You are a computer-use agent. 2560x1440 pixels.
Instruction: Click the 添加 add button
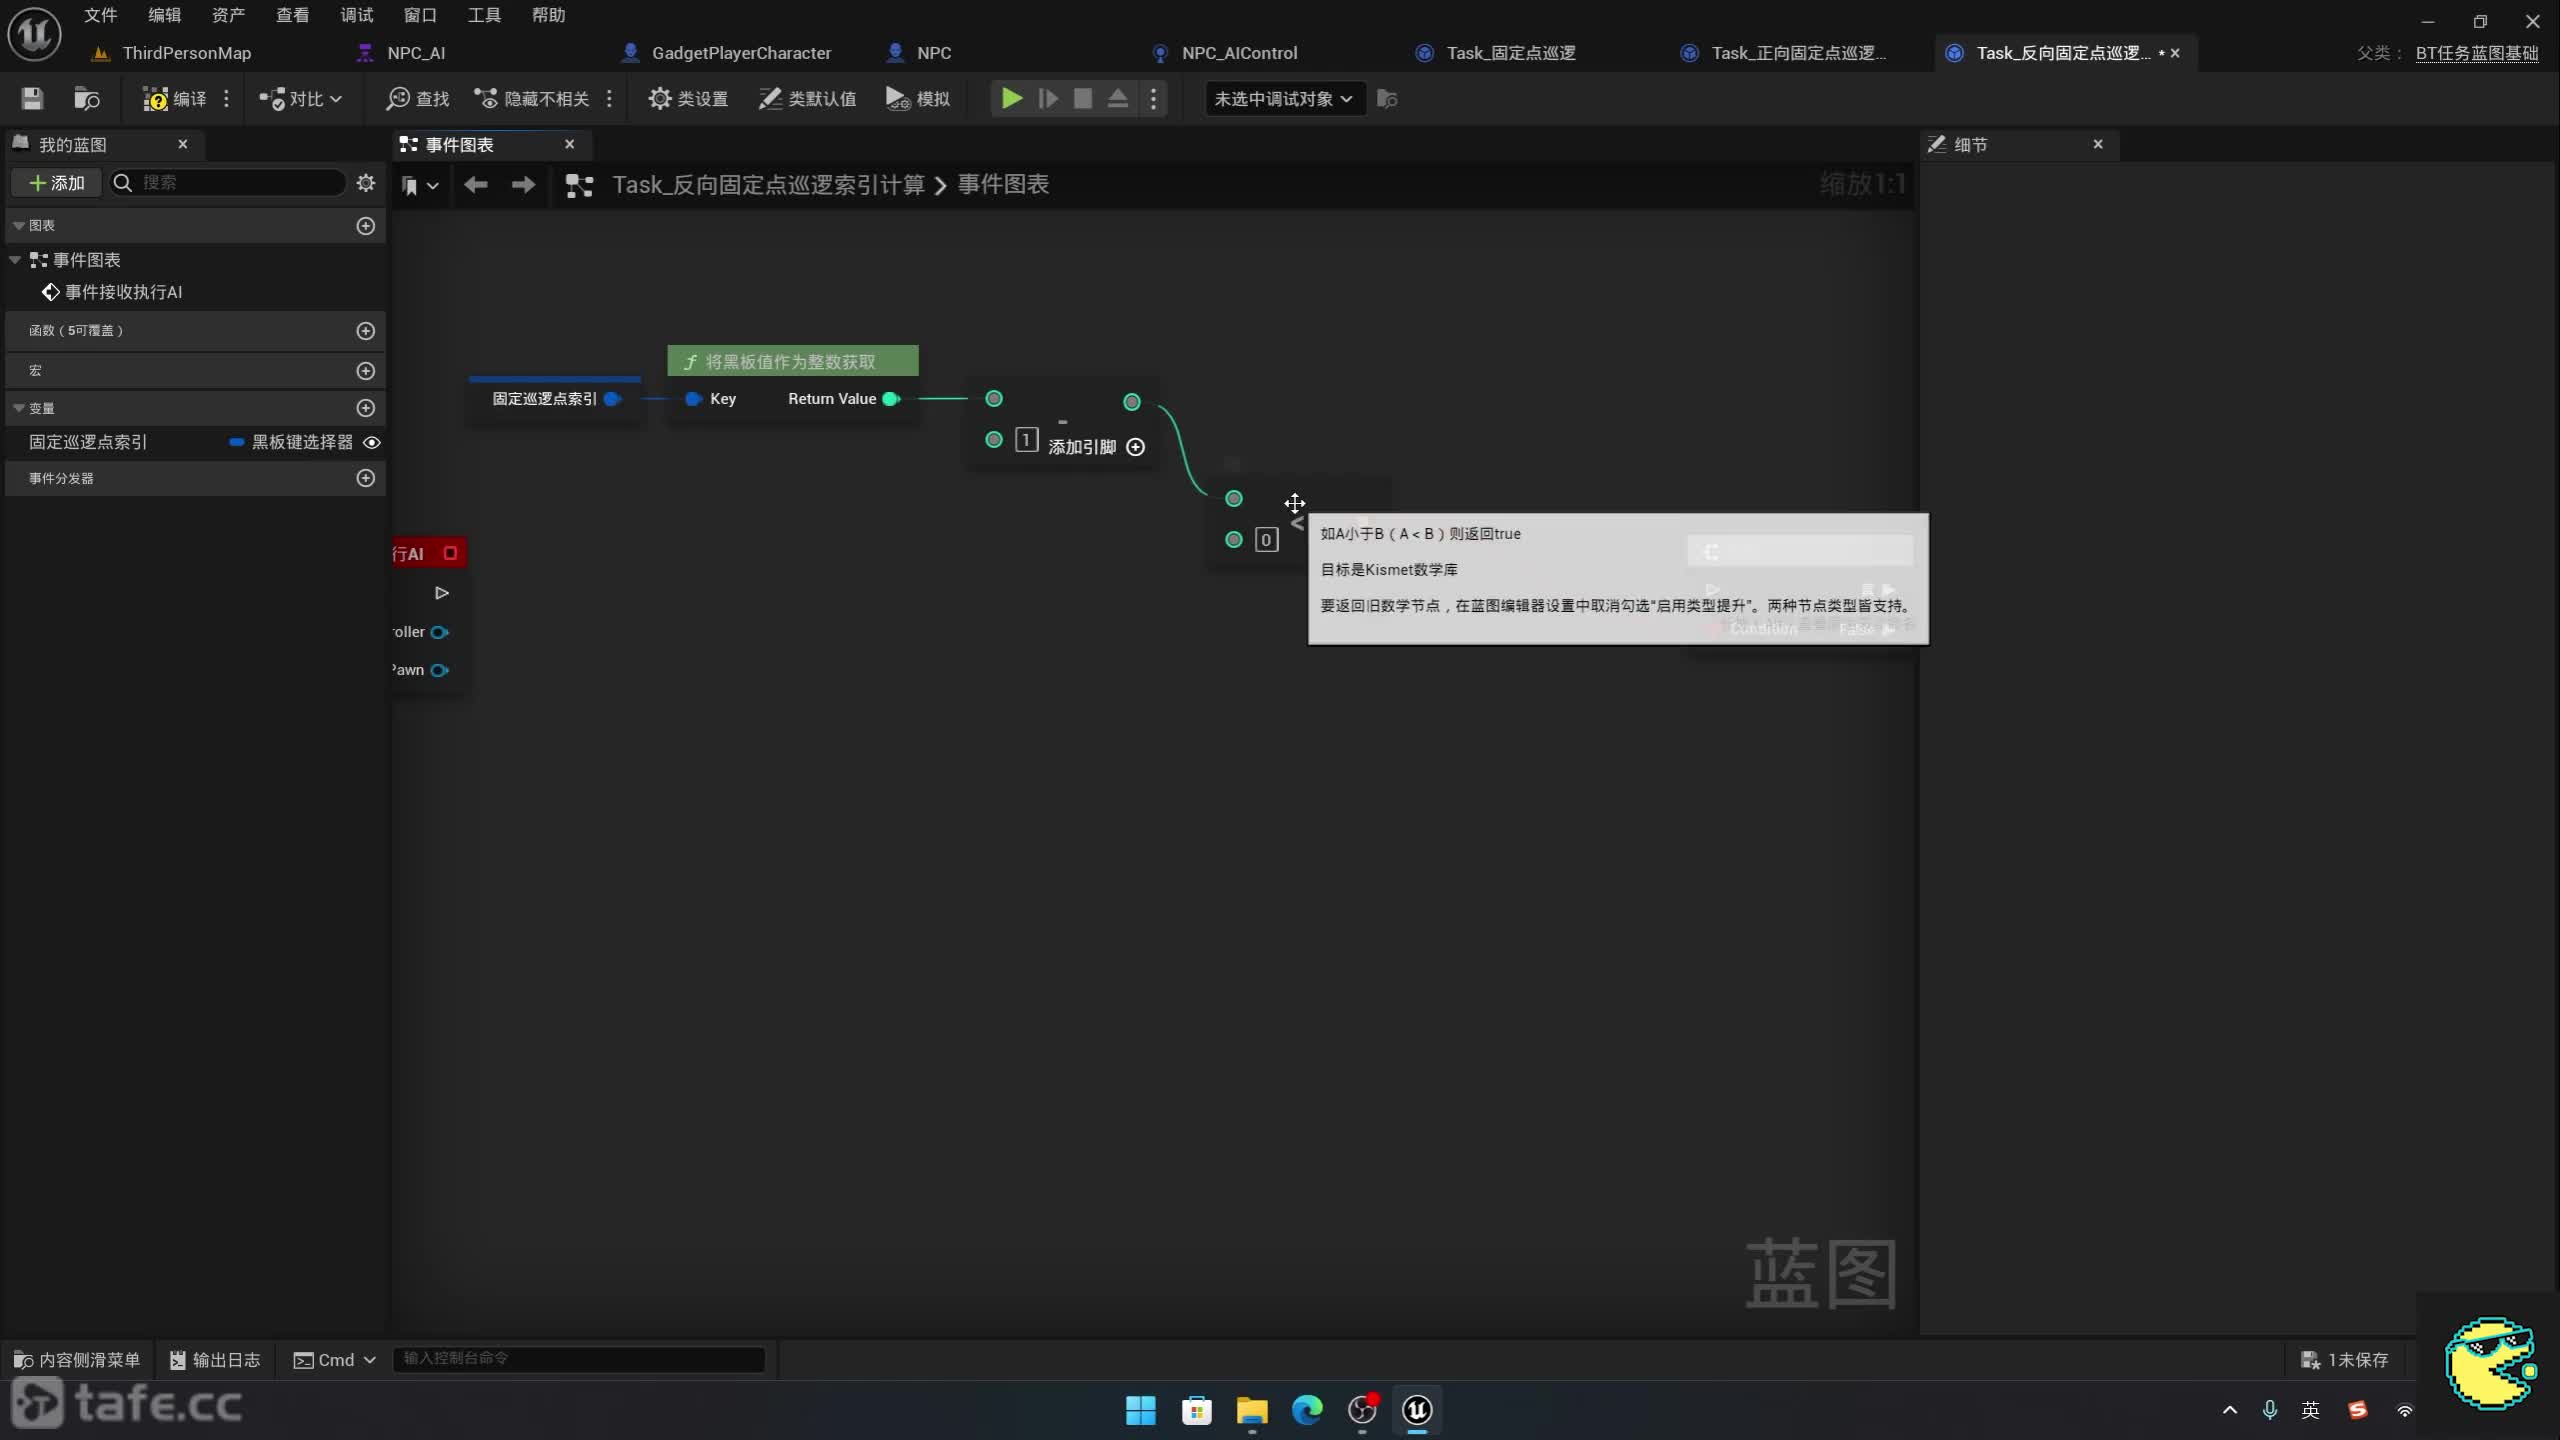pos(57,183)
